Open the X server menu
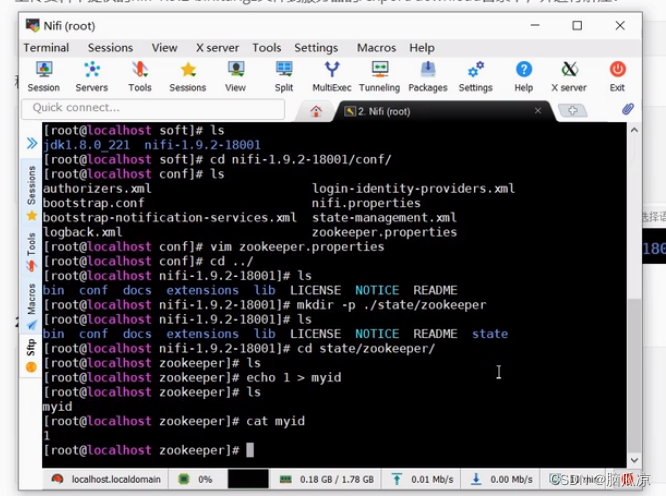The height and width of the screenshot is (496, 666). [x=217, y=48]
